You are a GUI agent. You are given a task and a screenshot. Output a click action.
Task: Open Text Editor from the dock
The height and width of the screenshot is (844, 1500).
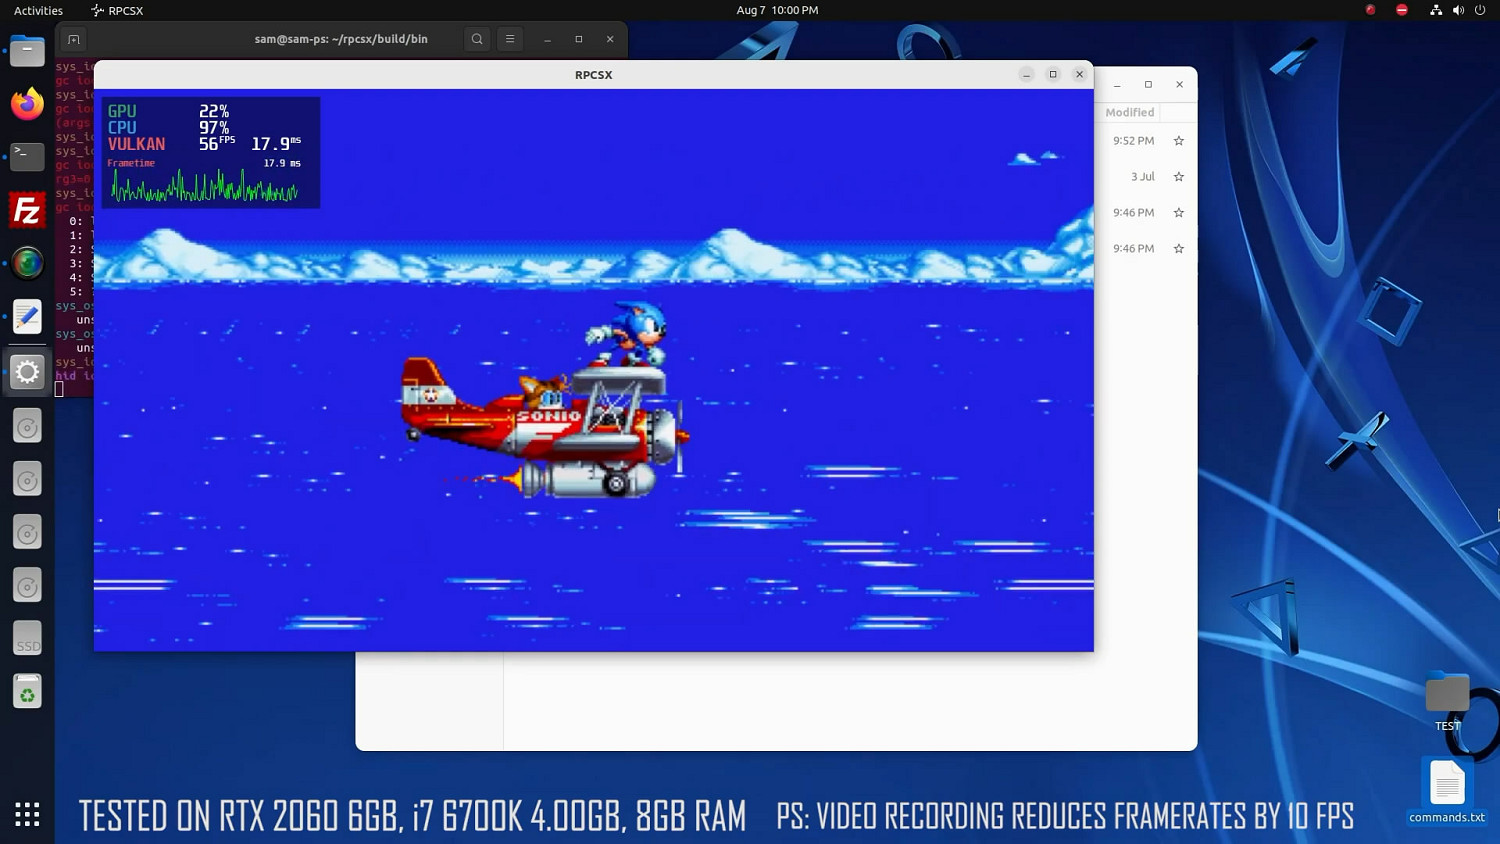pos(27,317)
